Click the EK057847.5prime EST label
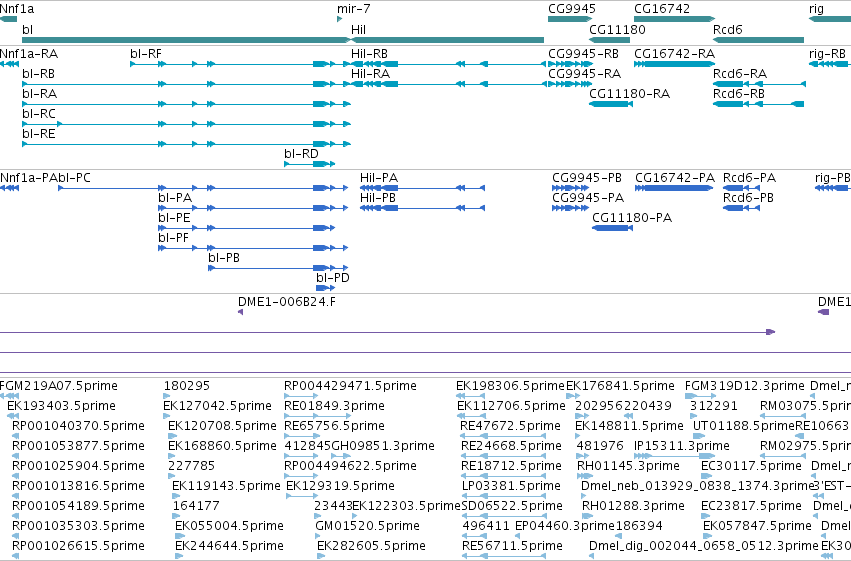Viewport: 851px width, 561px height. tap(757, 526)
